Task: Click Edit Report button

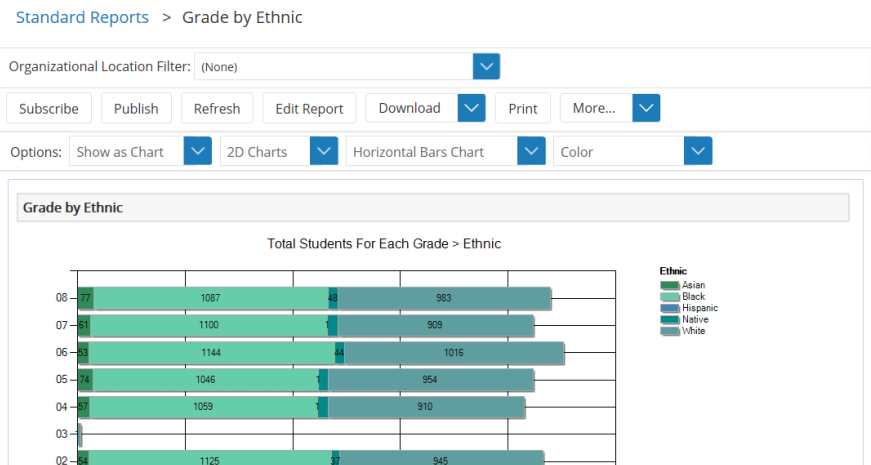Action: click(x=309, y=108)
